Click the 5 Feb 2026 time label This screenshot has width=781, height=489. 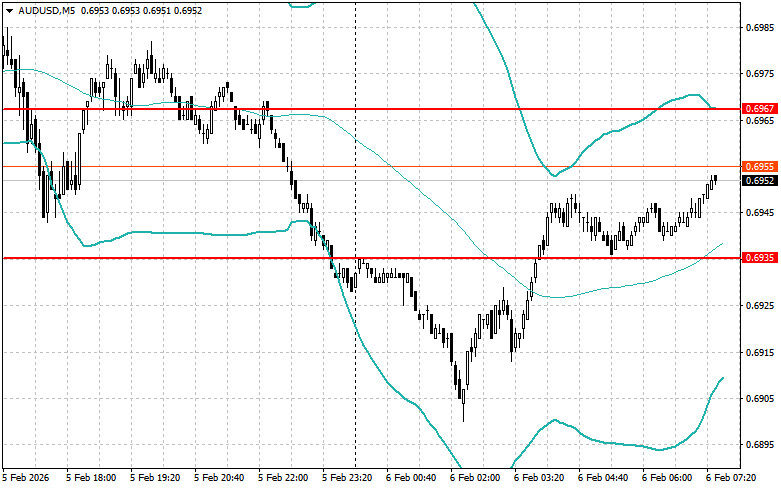26,478
